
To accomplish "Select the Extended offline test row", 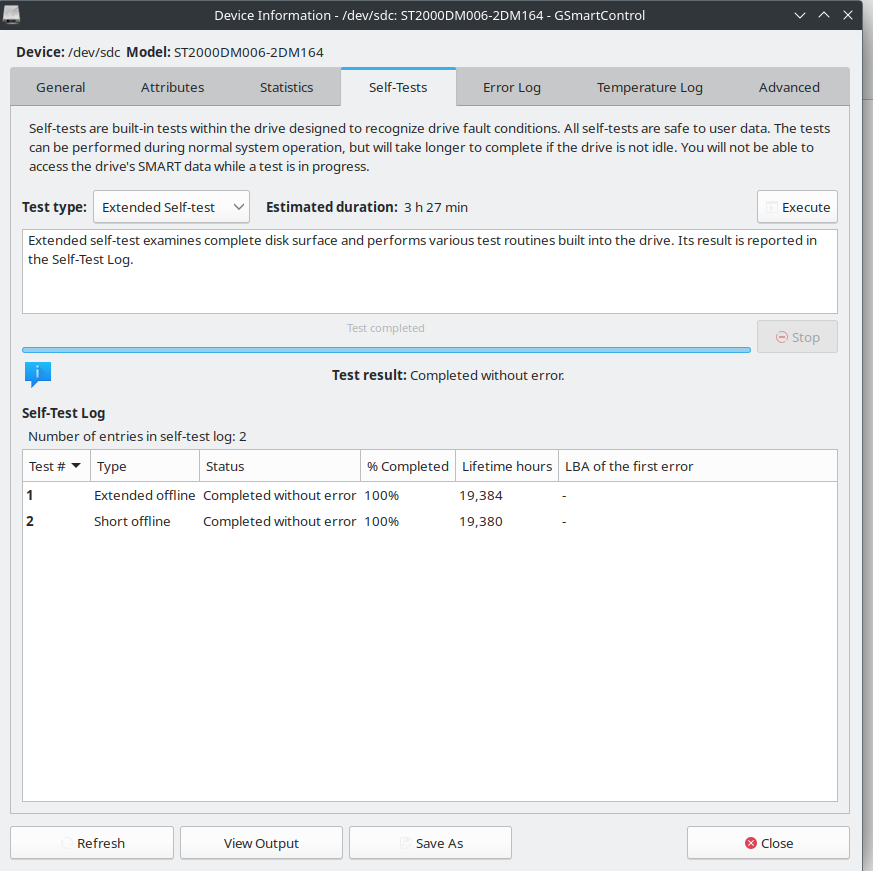I will 430,495.
